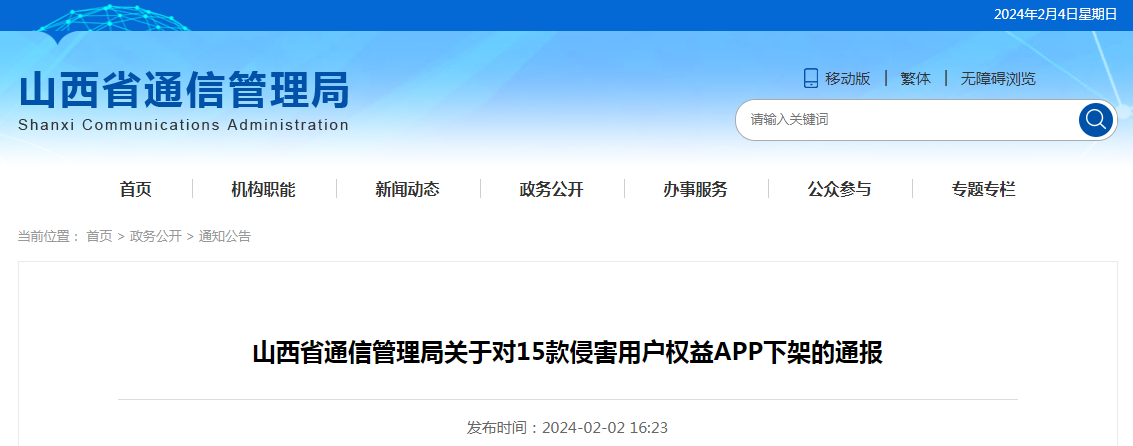Screen dimensions: 1133x446
Task: Open the 政务公开 navigation menu
Action: point(551,189)
